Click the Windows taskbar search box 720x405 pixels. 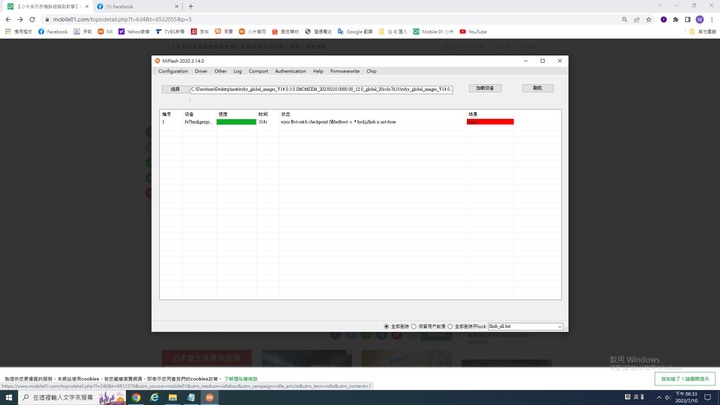pos(72,397)
